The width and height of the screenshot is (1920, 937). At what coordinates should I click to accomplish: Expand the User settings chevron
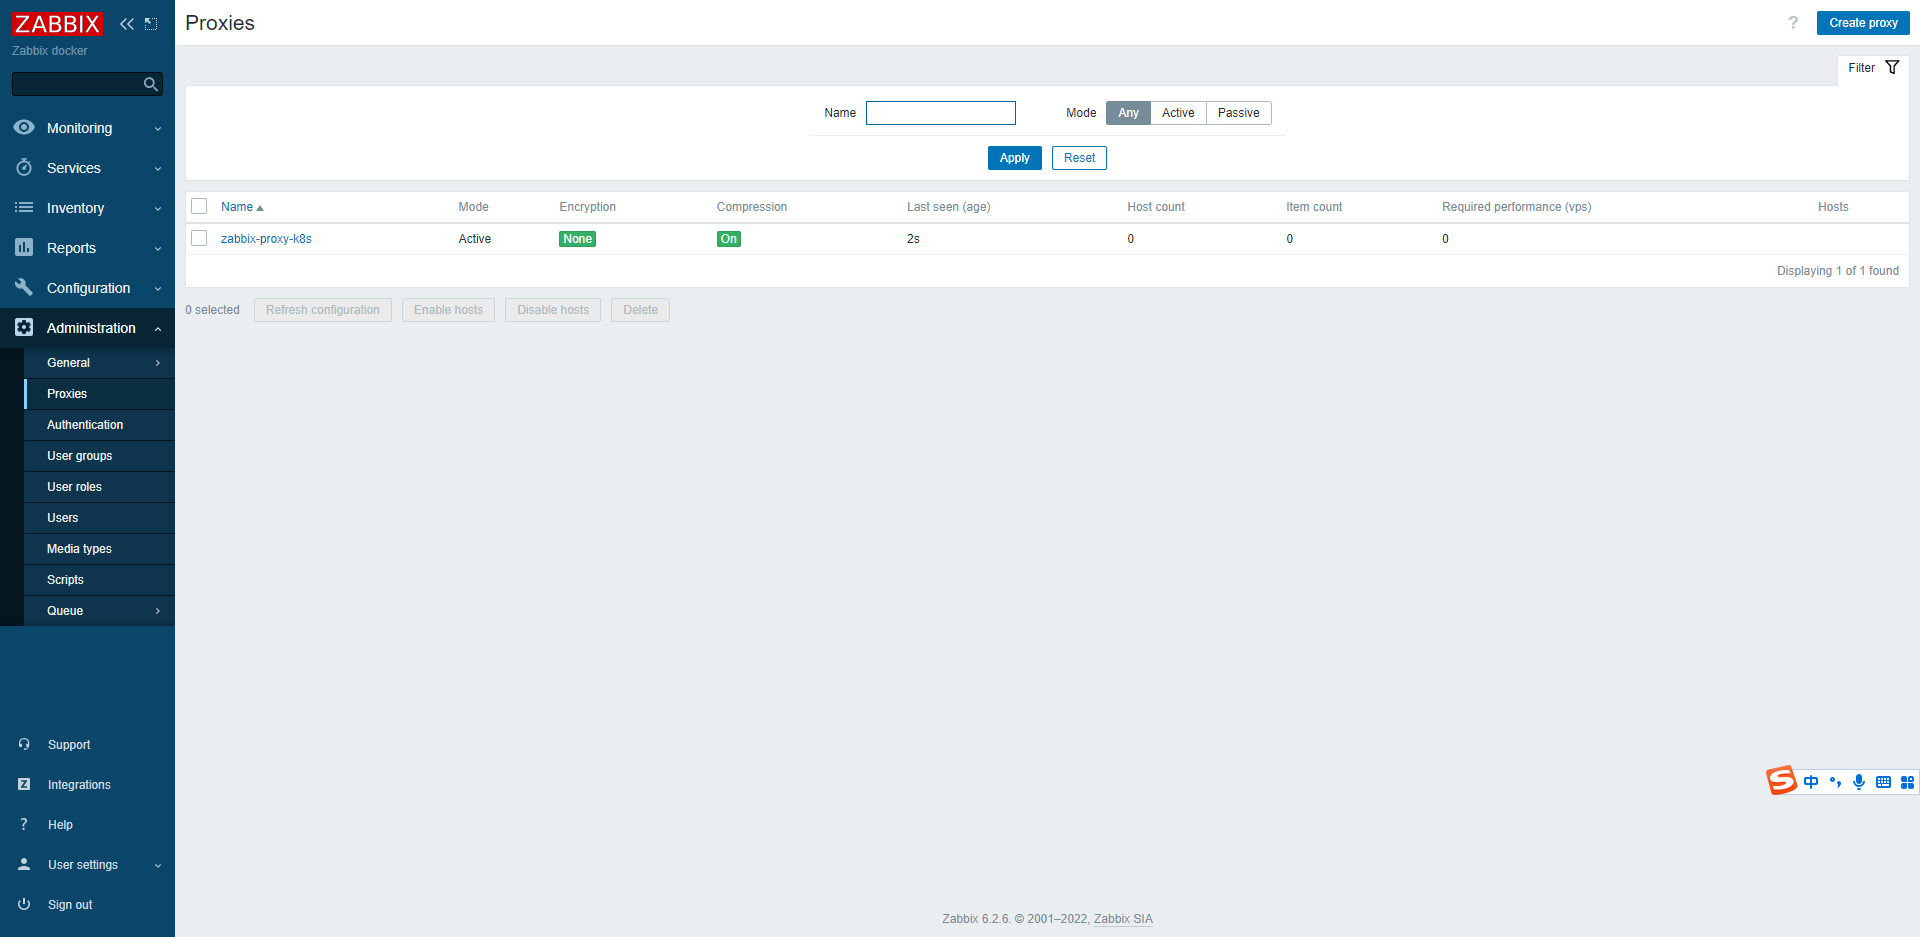pyautogui.click(x=158, y=865)
